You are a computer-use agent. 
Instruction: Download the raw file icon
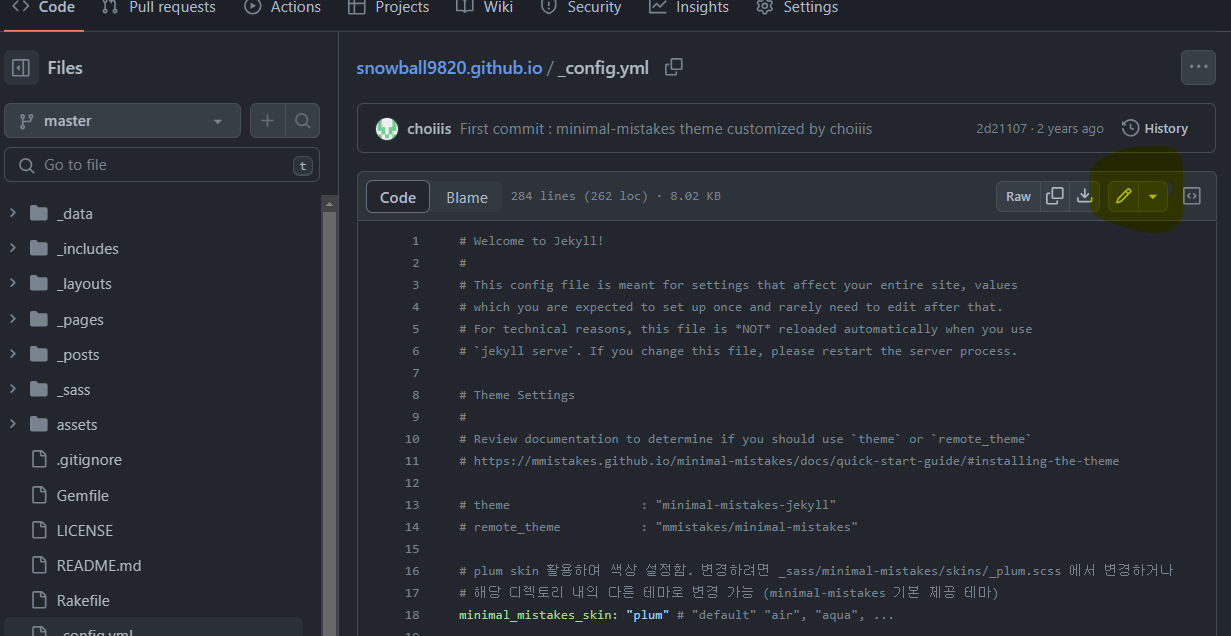click(x=1084, y=196)
